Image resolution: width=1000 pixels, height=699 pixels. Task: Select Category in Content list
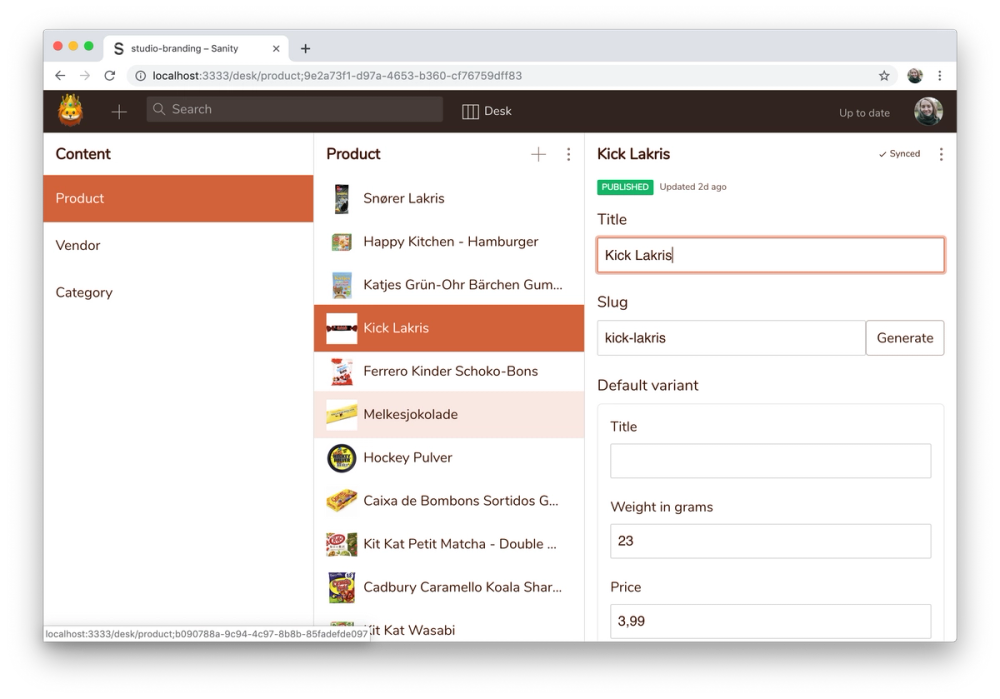tap(179, 293)
